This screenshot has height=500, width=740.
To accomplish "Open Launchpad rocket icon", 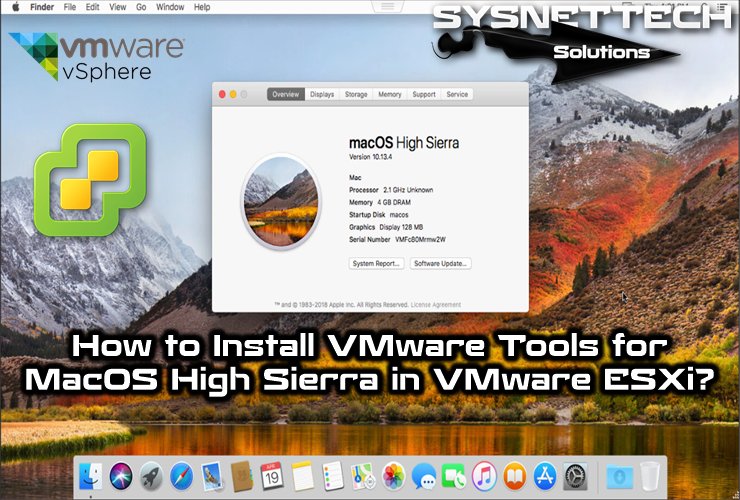I will point(151,476).
